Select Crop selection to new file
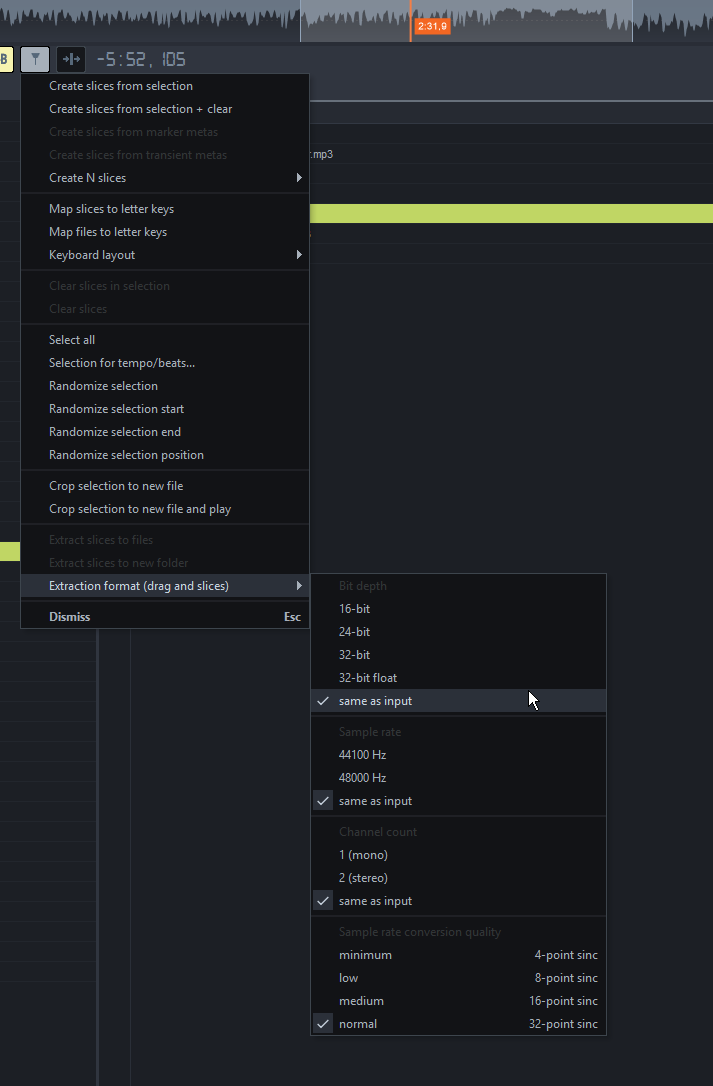Viewport: 713px width, 1086px height. [116, 486]
